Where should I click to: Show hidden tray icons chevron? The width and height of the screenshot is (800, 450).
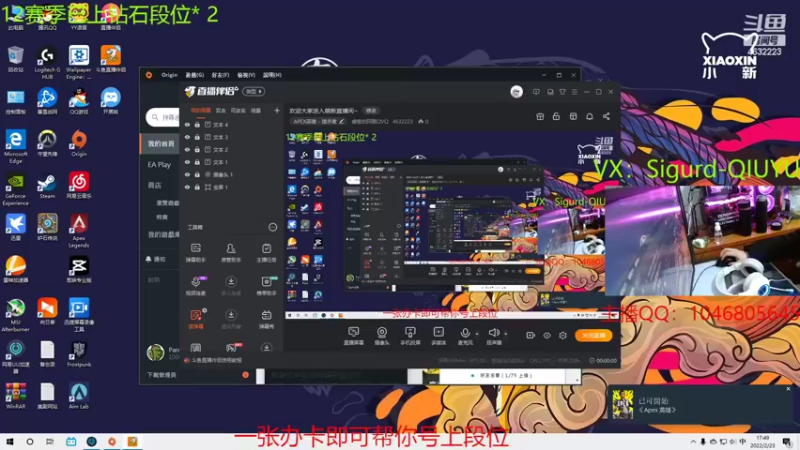[693, 442]
